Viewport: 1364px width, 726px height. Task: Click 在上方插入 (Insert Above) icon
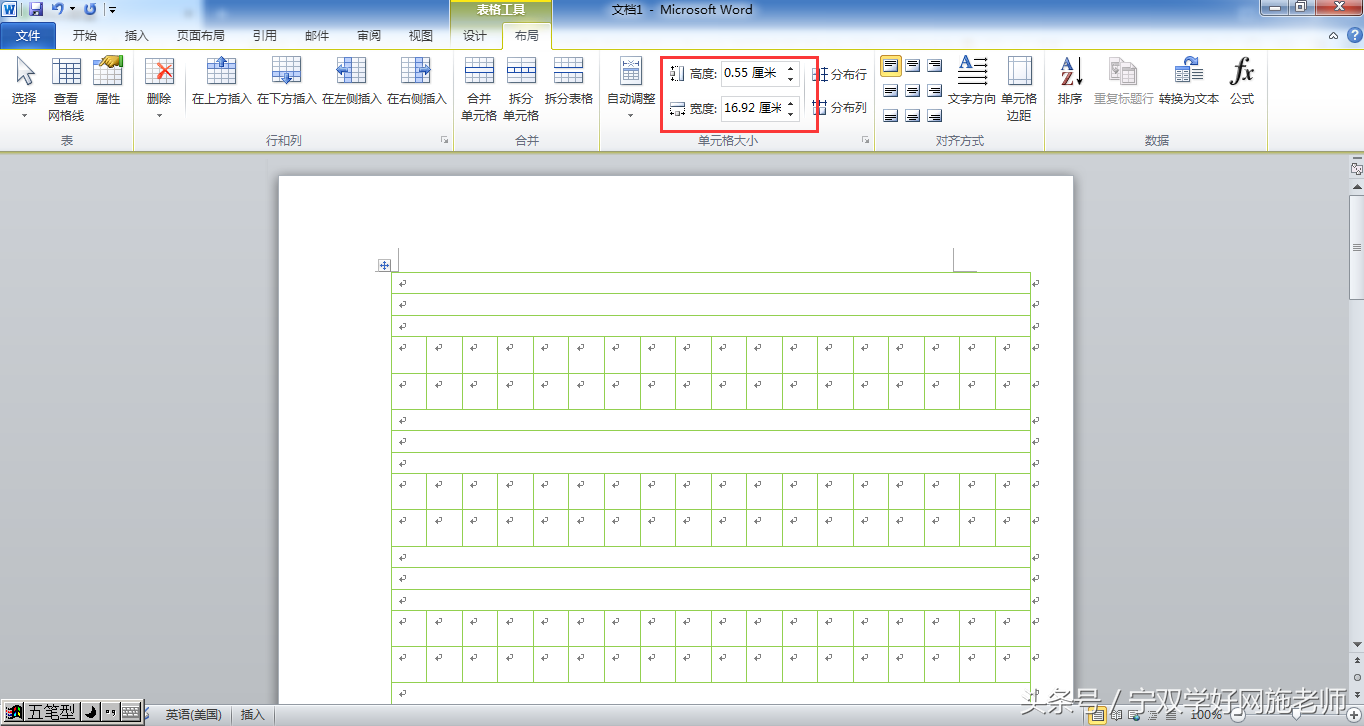[x=221, y=71]
